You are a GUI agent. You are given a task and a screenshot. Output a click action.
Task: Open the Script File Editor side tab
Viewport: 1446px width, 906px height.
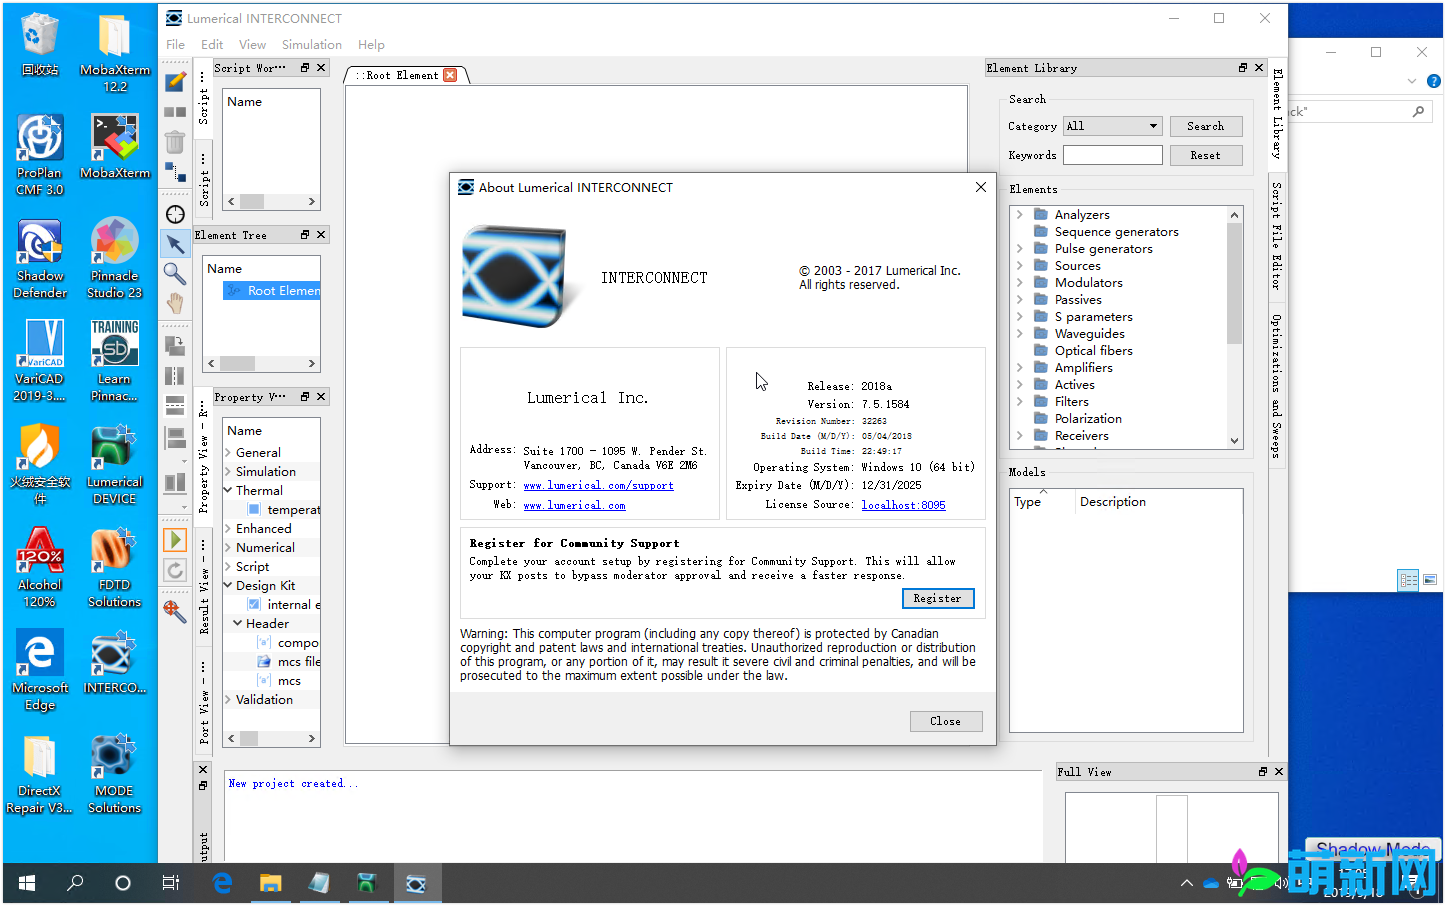point(1276,236)
